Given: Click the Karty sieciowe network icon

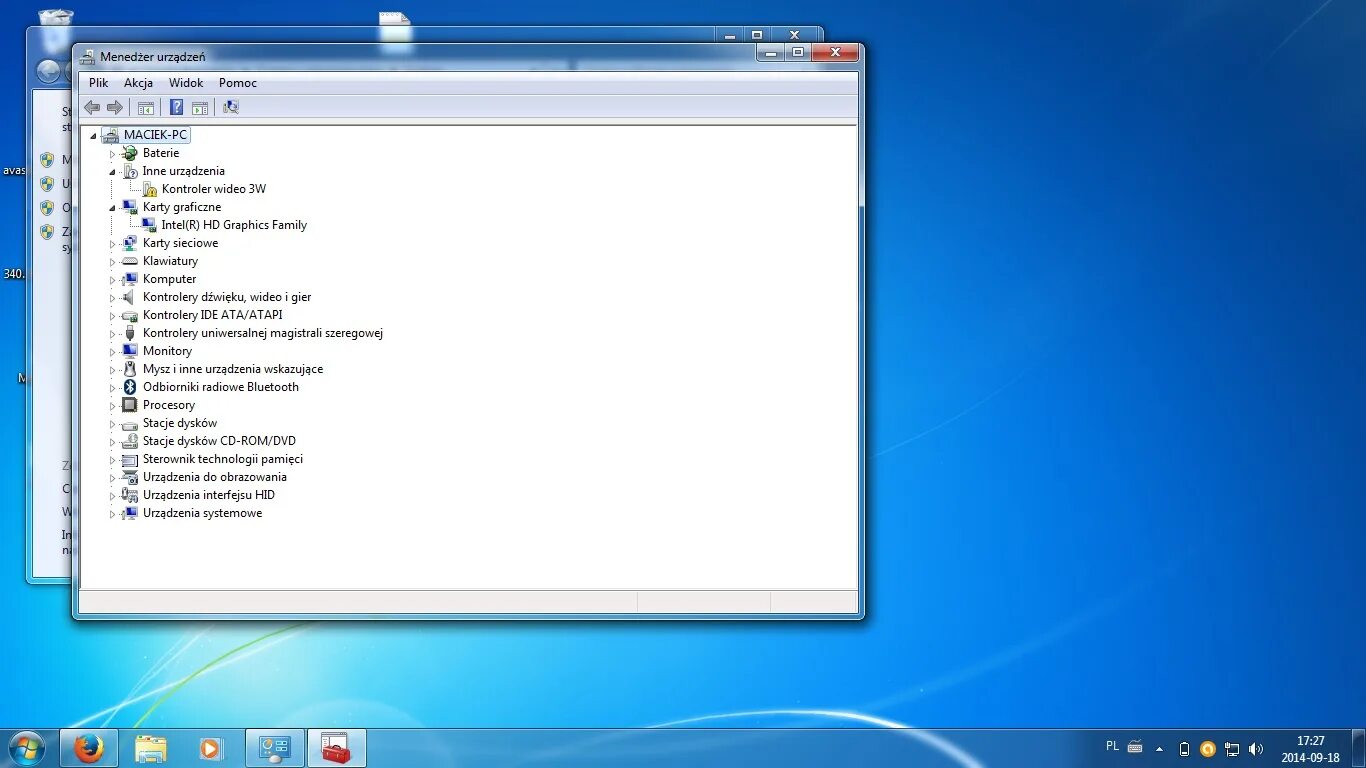Looking at the screenshot, I should click(x=129, y=243).
